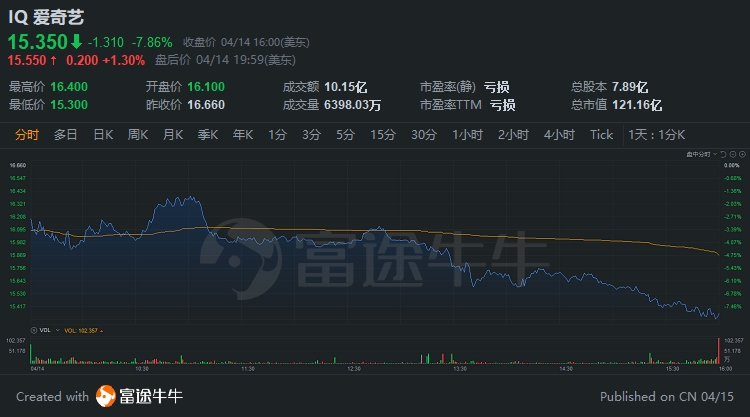
Task: Click the tall closing volume bar
Action: point(718,351)
